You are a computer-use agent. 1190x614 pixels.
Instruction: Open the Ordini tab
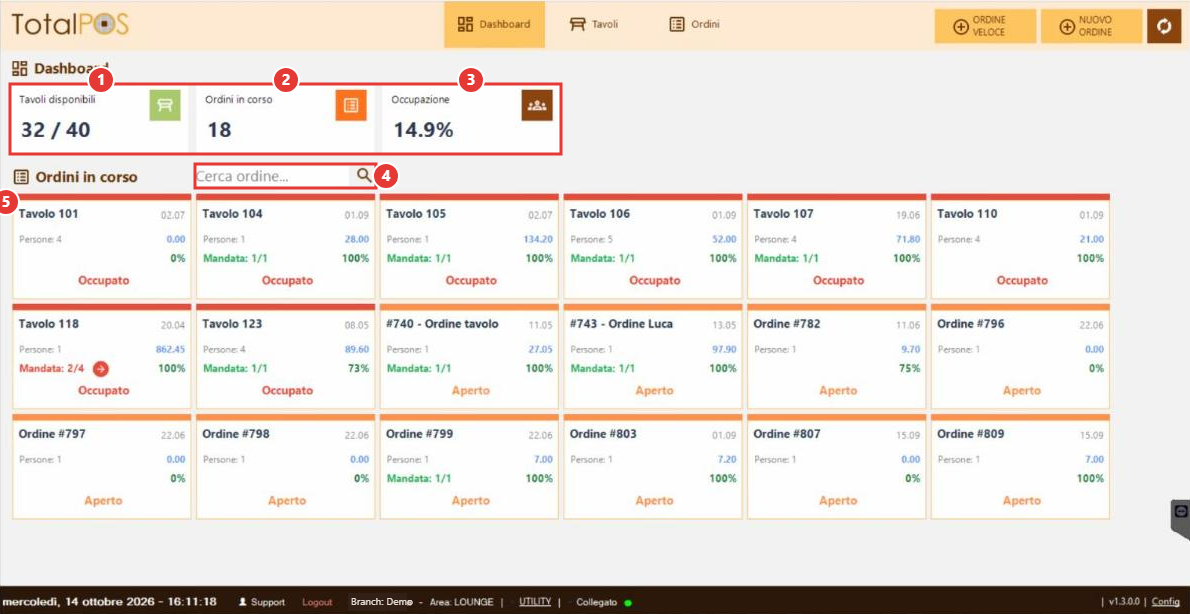[x=694, y=24]
